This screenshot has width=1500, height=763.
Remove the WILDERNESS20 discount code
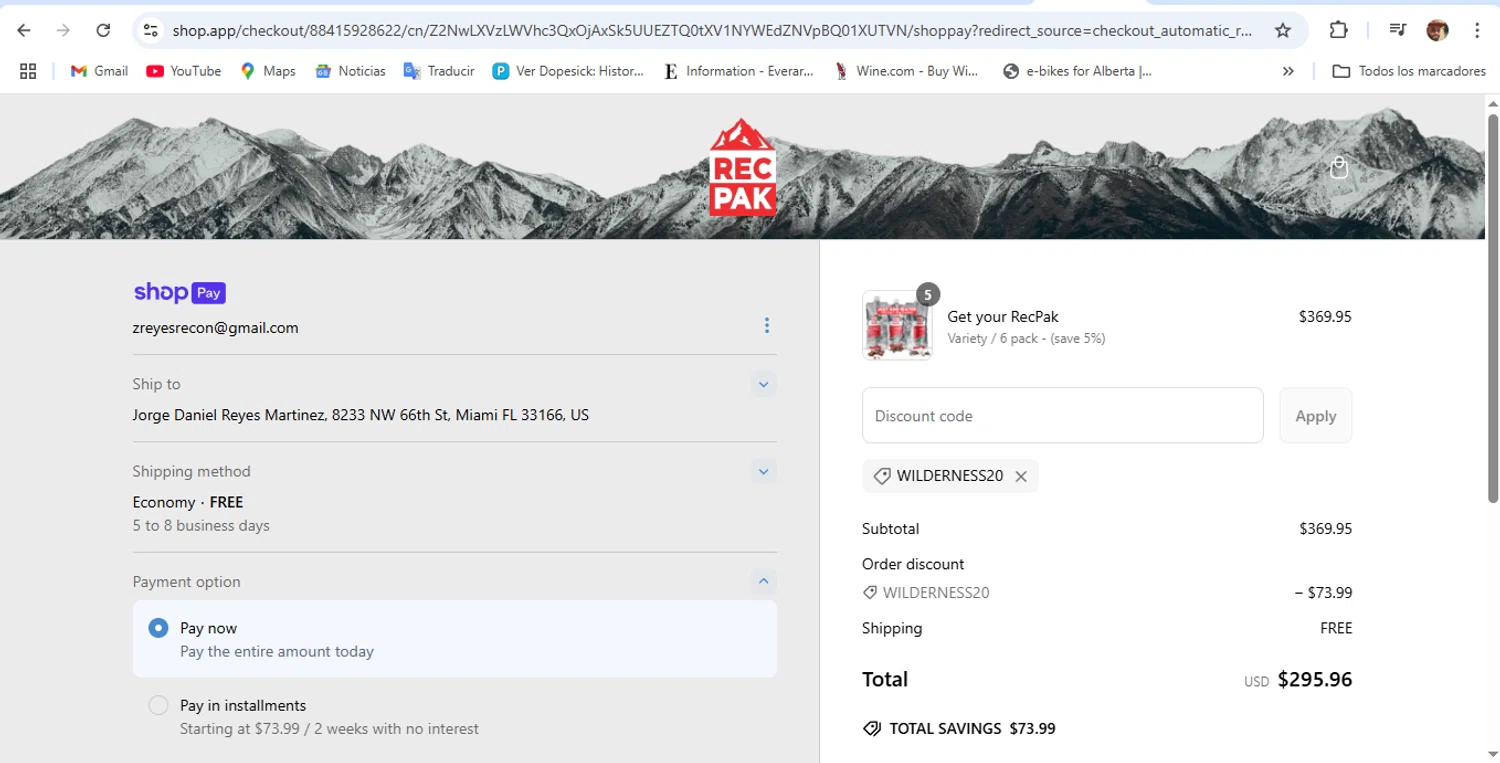pos(1021,476)
